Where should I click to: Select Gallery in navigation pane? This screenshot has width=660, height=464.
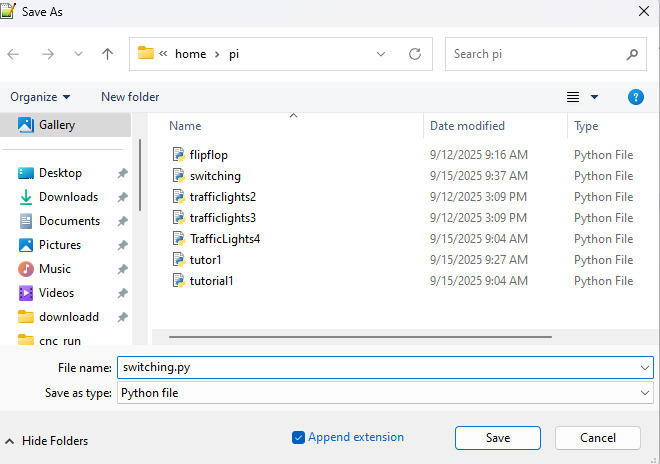tap(57, 125)
